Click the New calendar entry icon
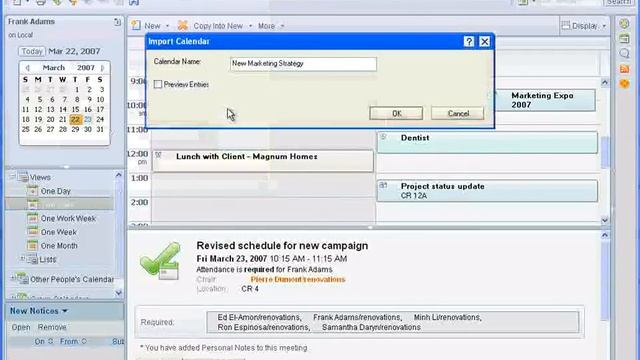 [136, 25]
